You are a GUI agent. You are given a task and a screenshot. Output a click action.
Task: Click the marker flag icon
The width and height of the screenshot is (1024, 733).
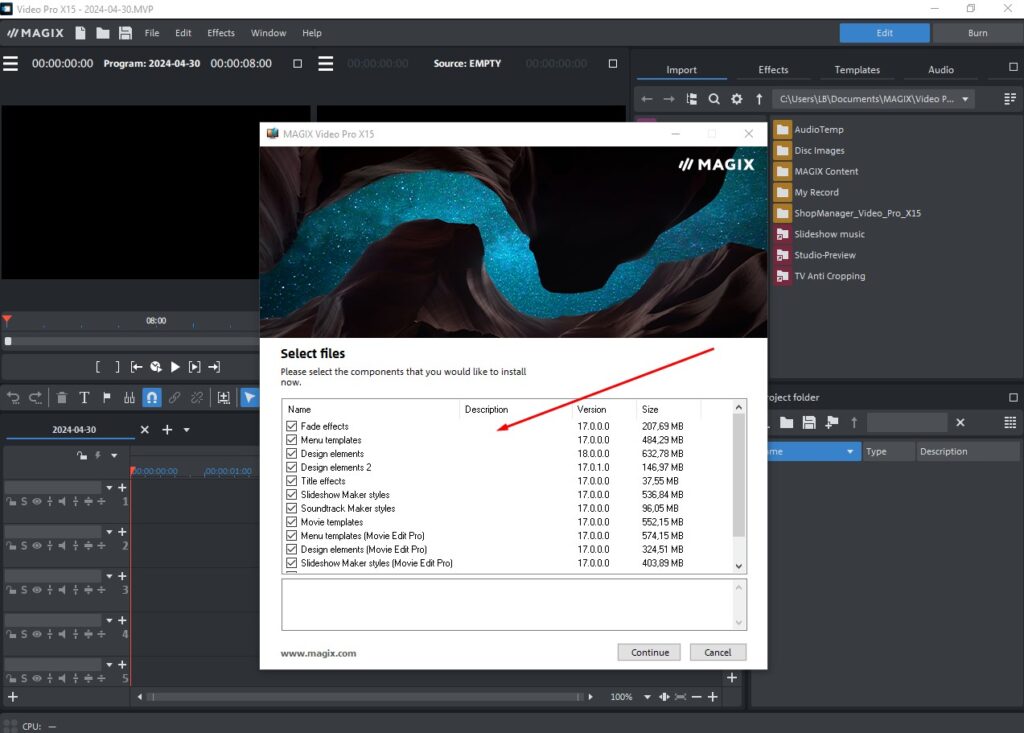coord(106,397)
